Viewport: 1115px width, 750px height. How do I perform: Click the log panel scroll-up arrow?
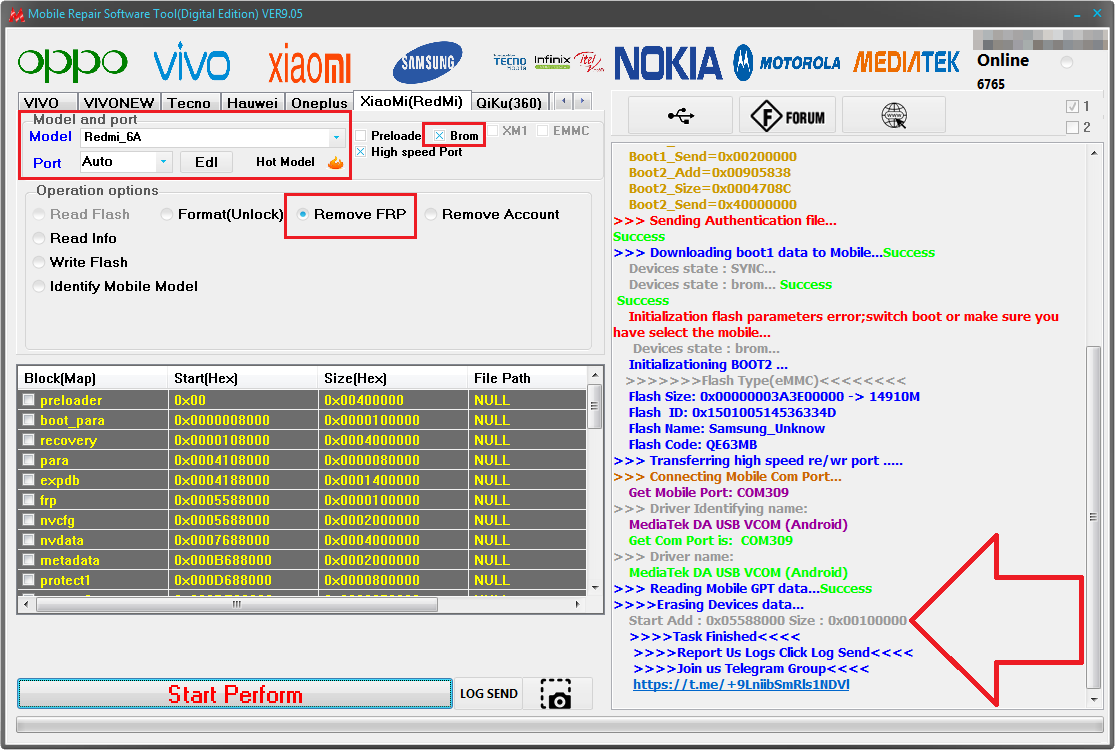pos(1094,153)
